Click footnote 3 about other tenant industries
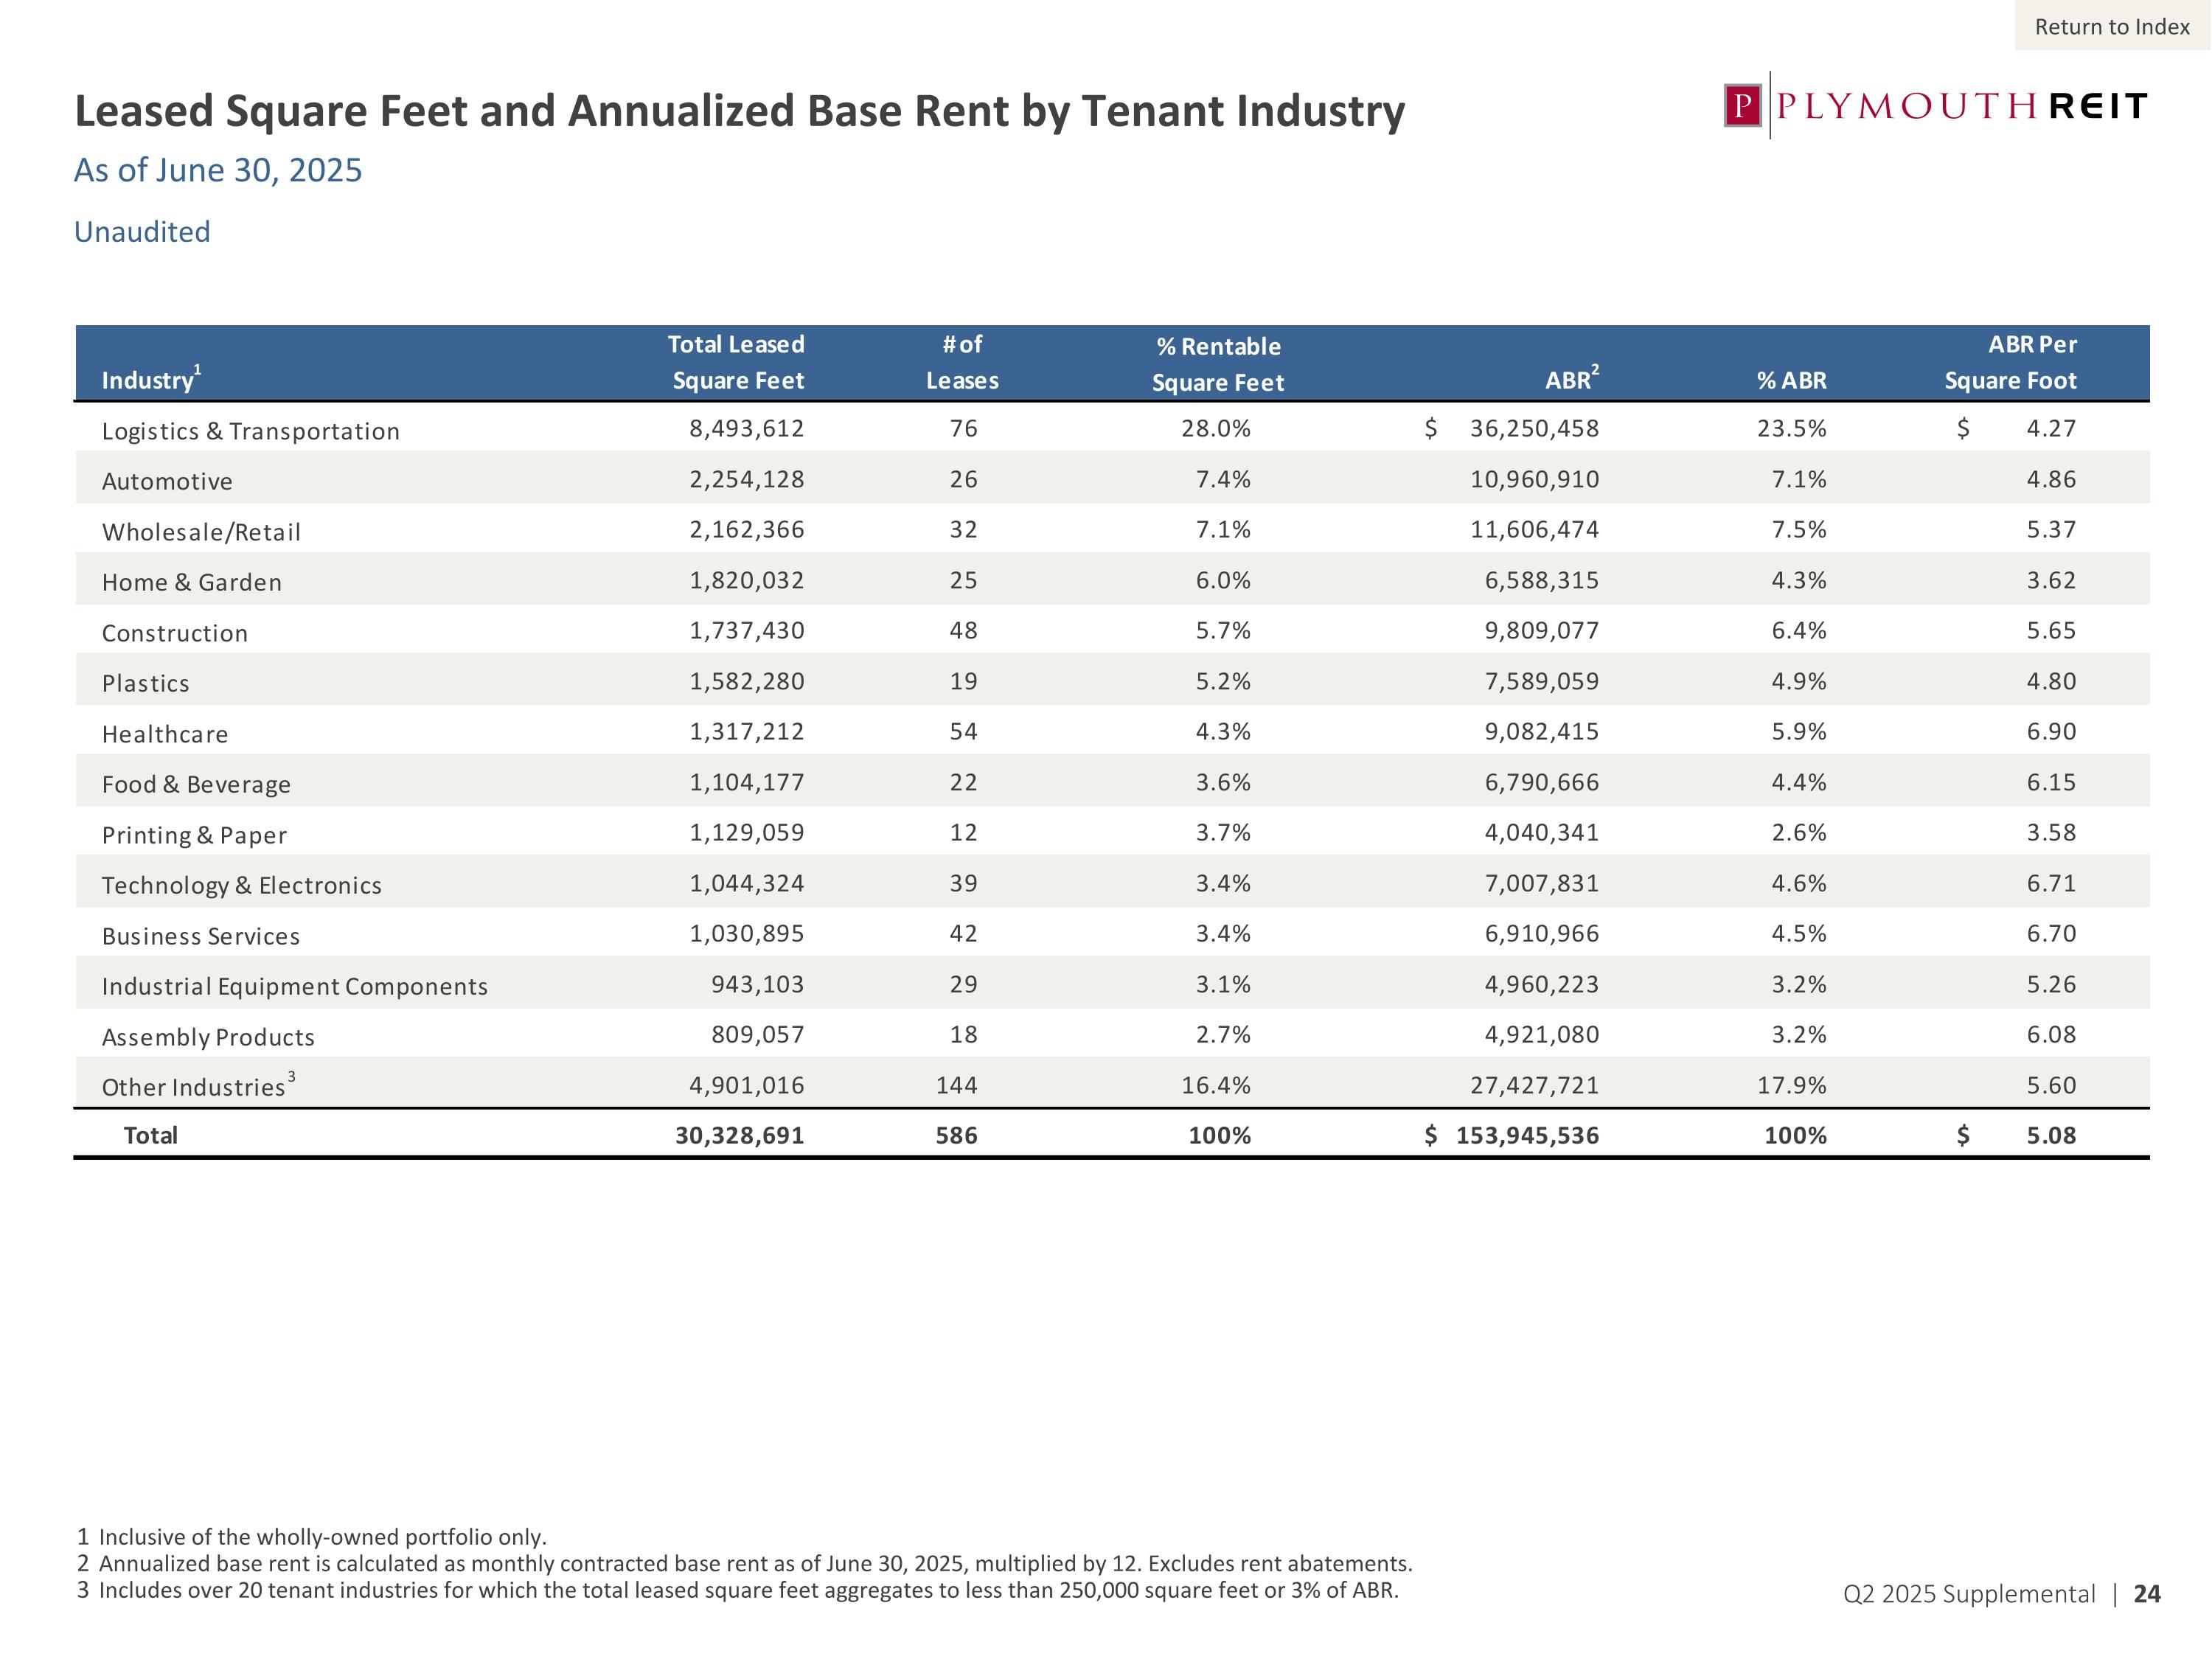Screen dimensions: 2212x1659 [738, 1590]
